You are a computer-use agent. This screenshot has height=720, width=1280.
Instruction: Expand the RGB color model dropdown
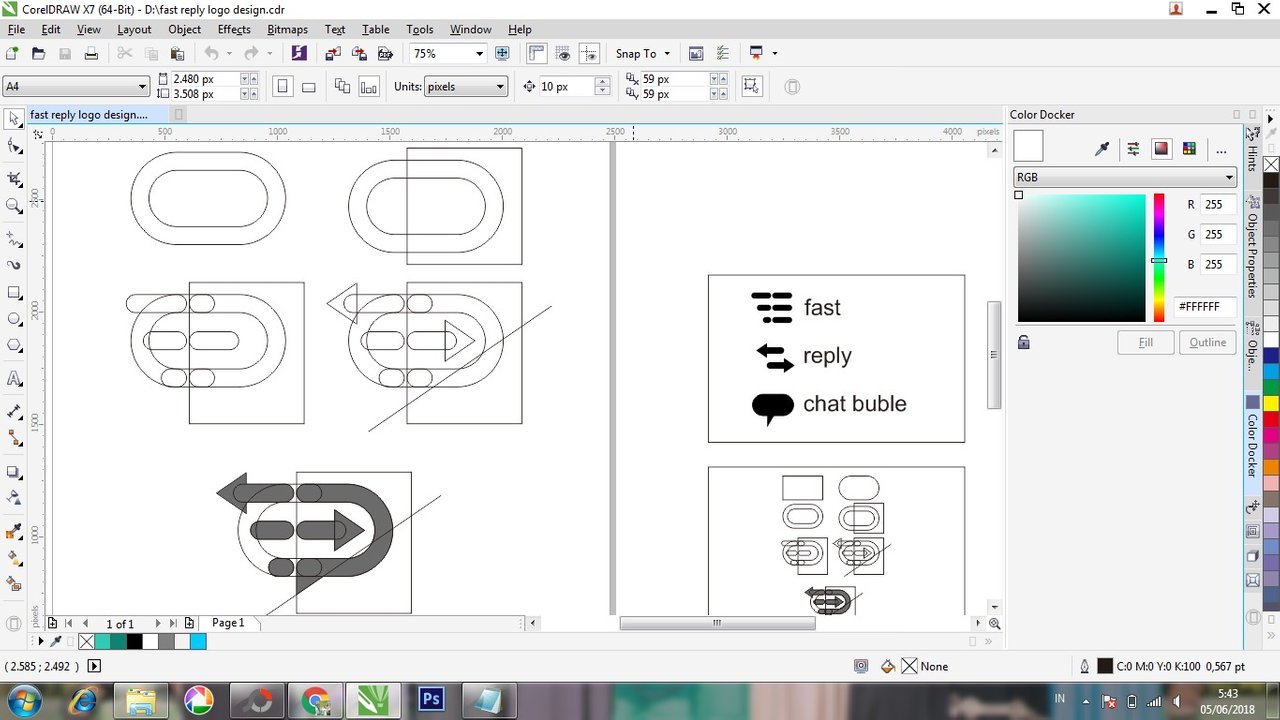[1125, 177]
